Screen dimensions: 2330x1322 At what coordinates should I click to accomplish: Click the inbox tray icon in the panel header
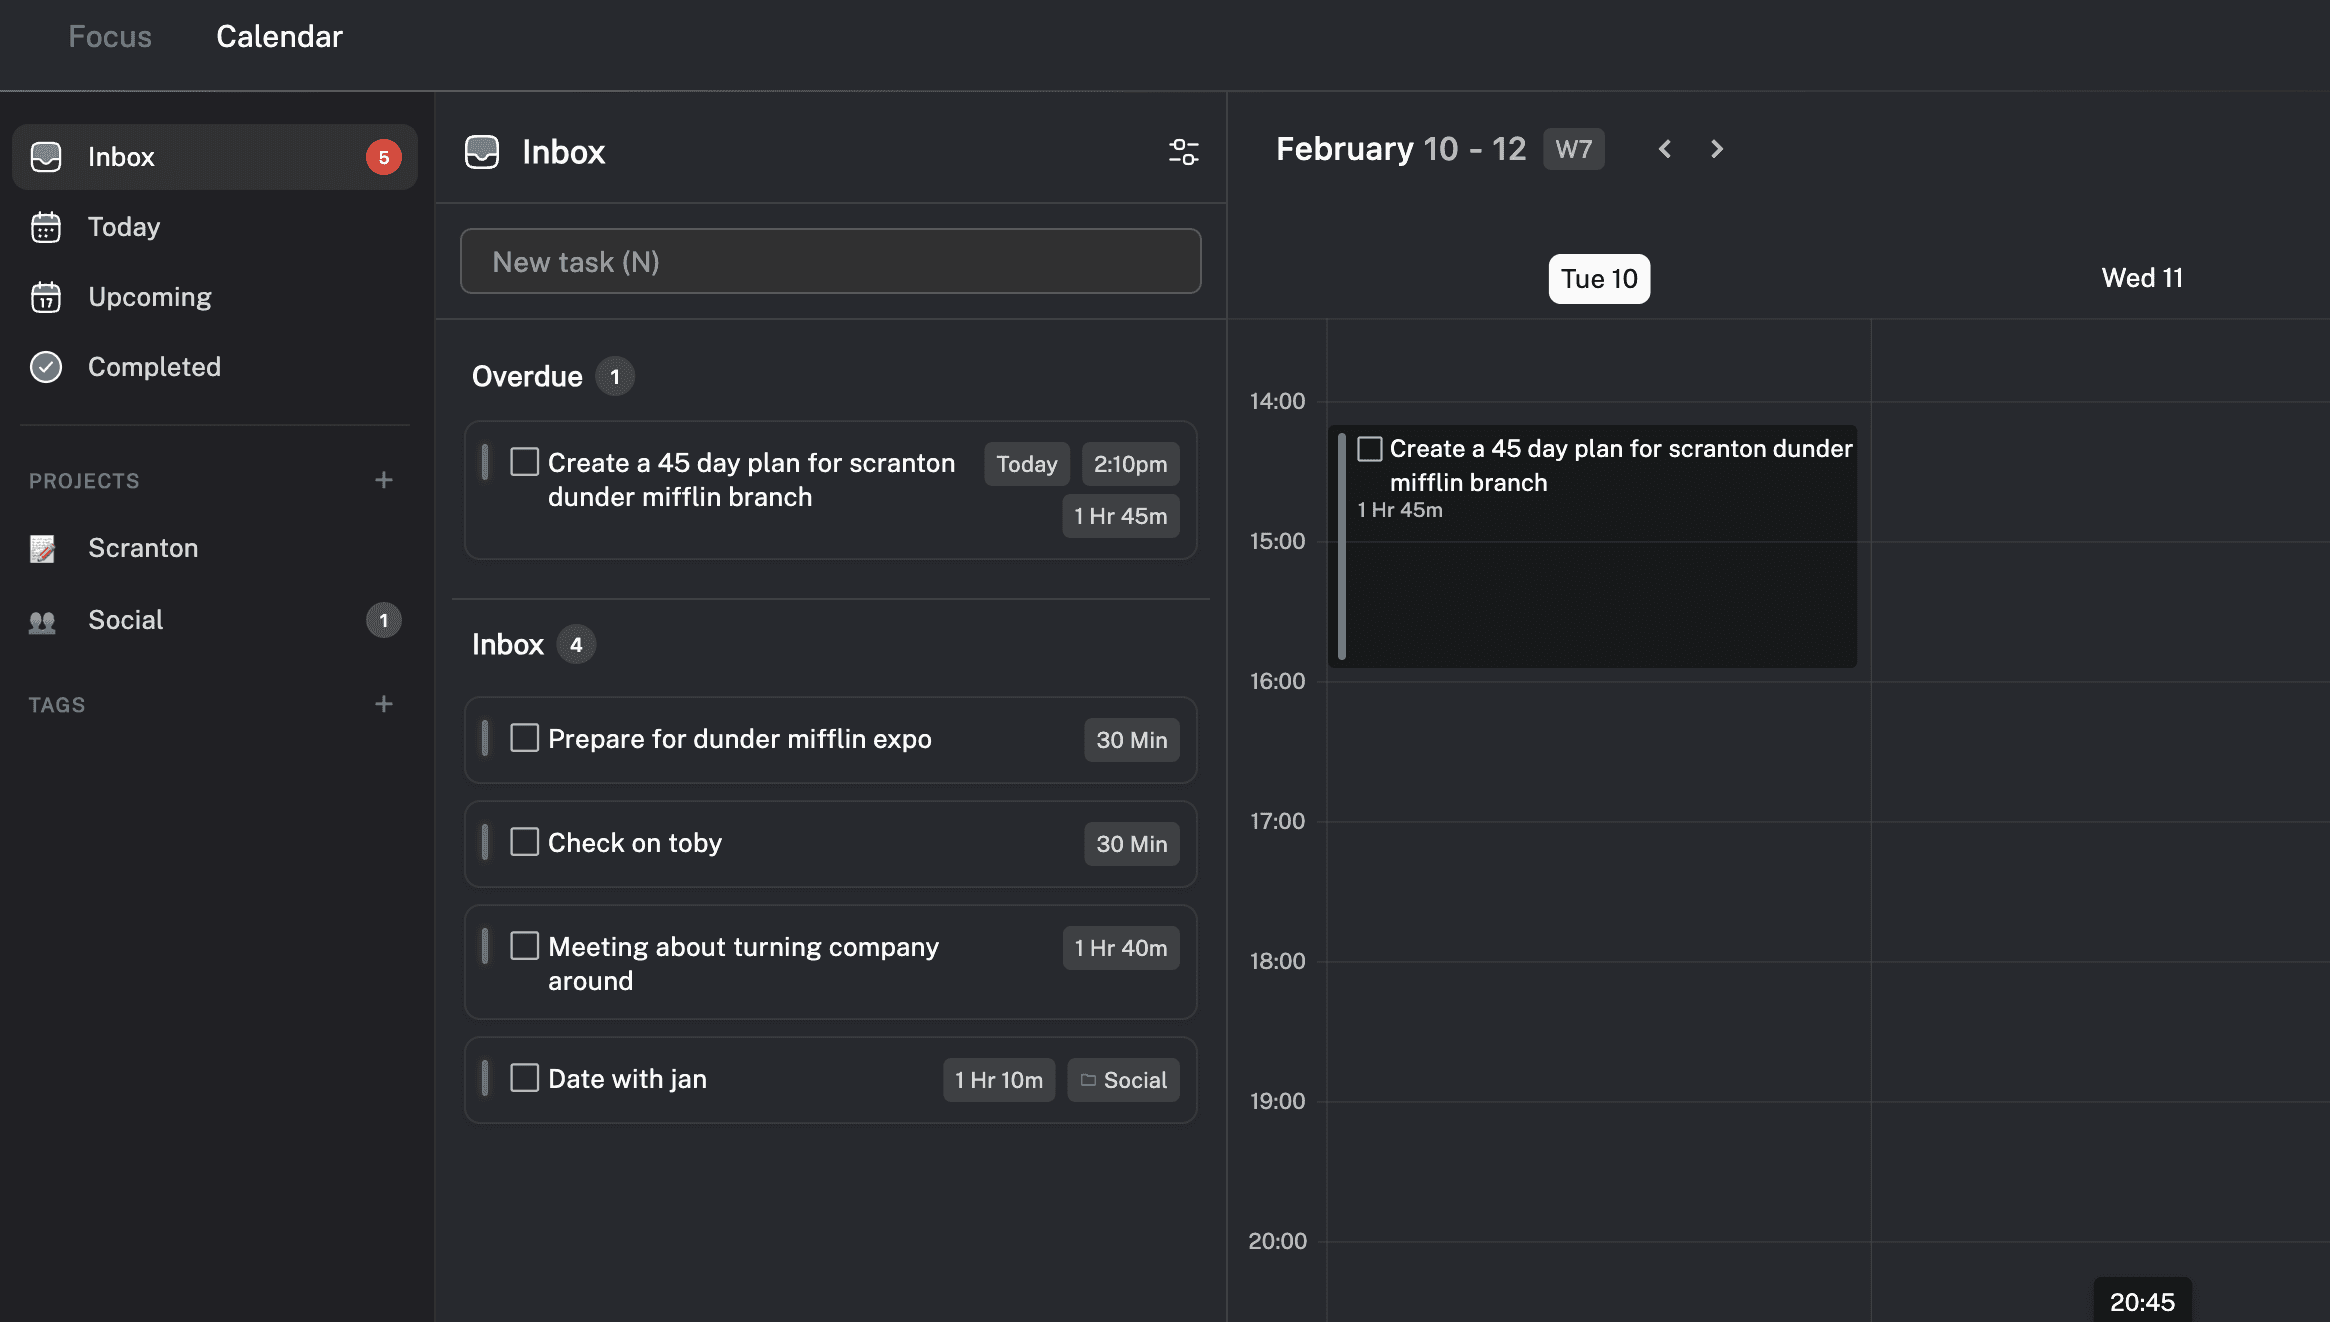483,152
